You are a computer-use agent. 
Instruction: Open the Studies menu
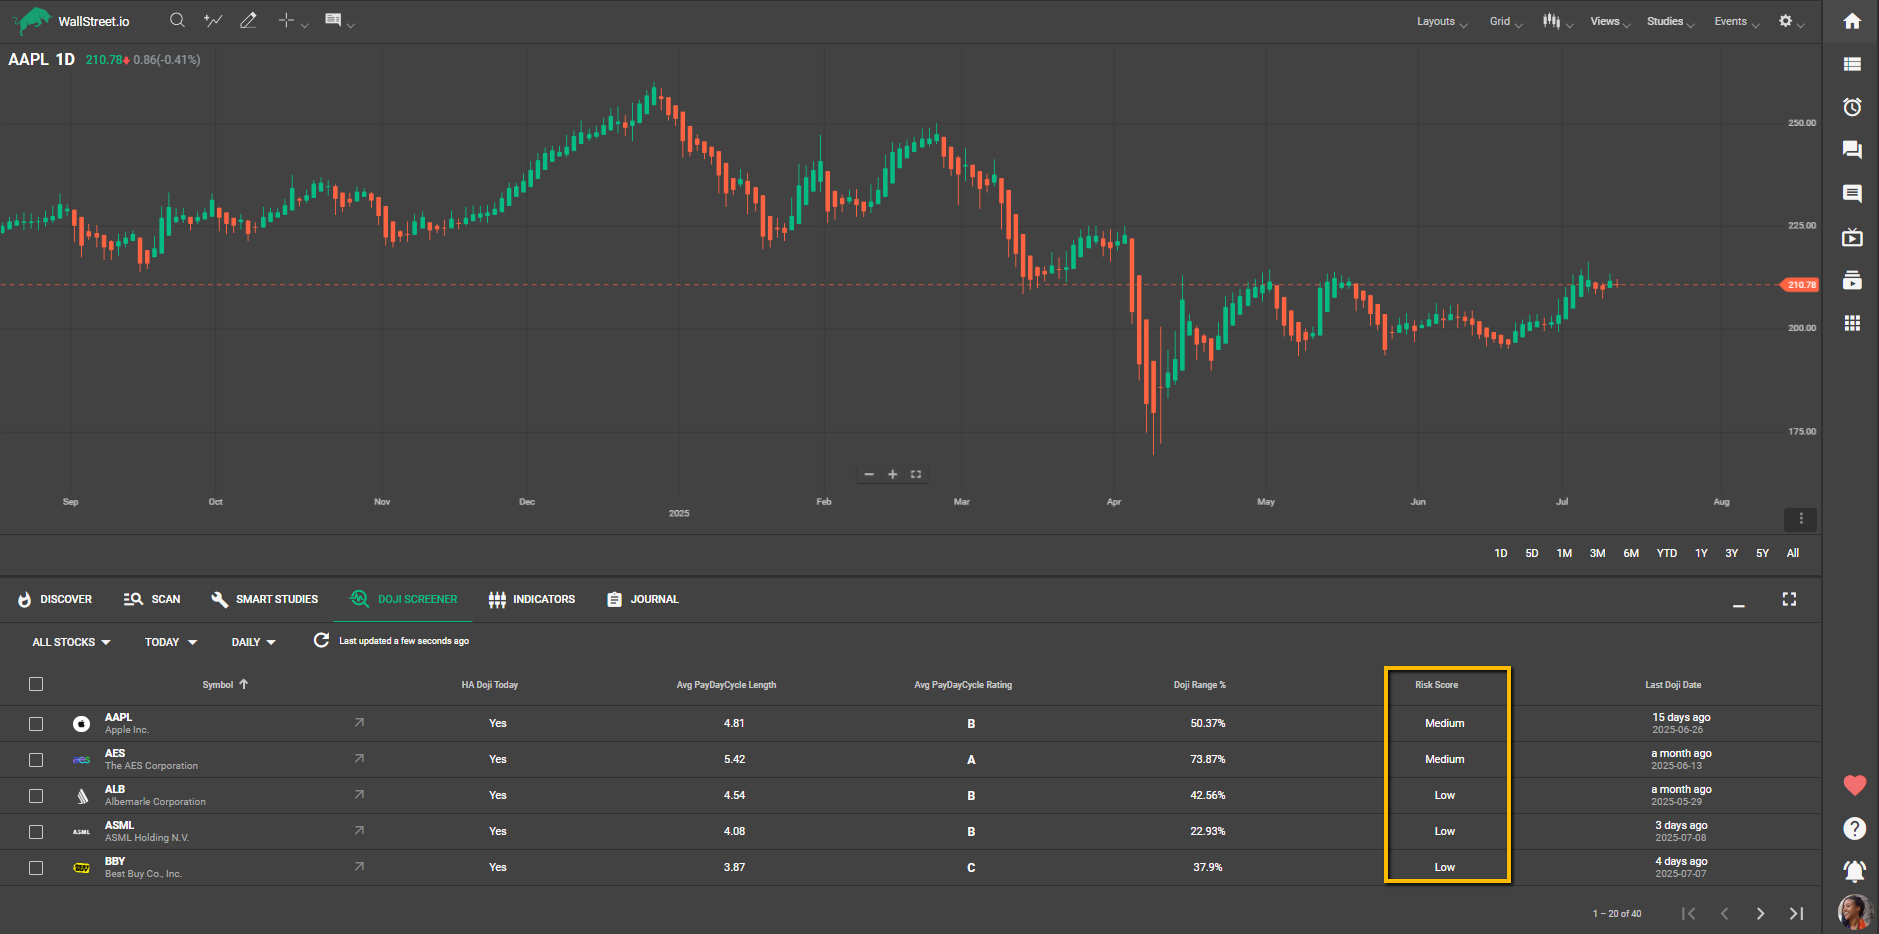(1670, 21)
